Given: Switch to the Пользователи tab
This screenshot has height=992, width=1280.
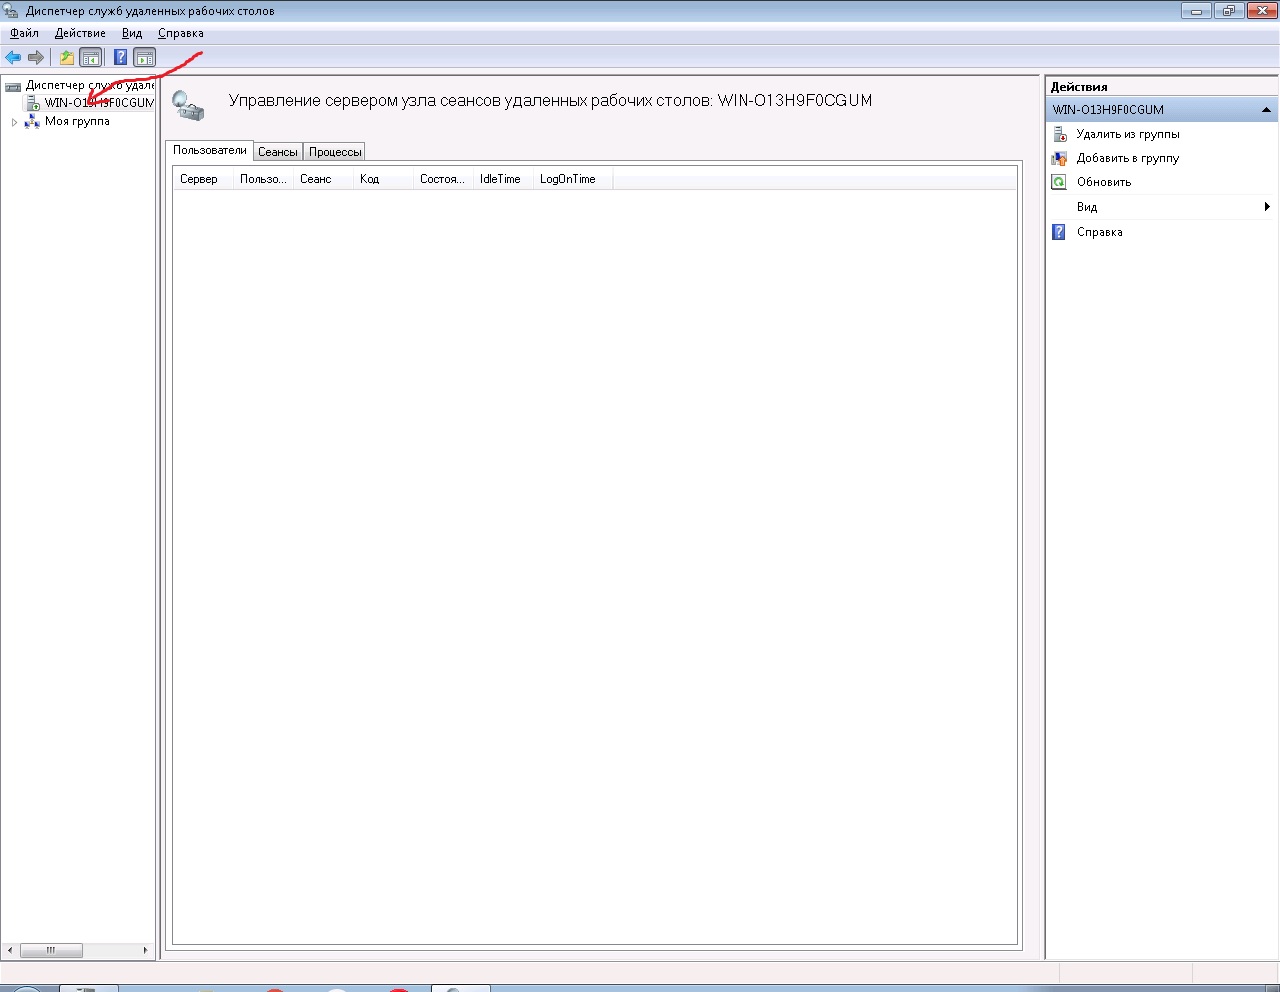Looking at the screenshot, I should [x=210, y=150].
